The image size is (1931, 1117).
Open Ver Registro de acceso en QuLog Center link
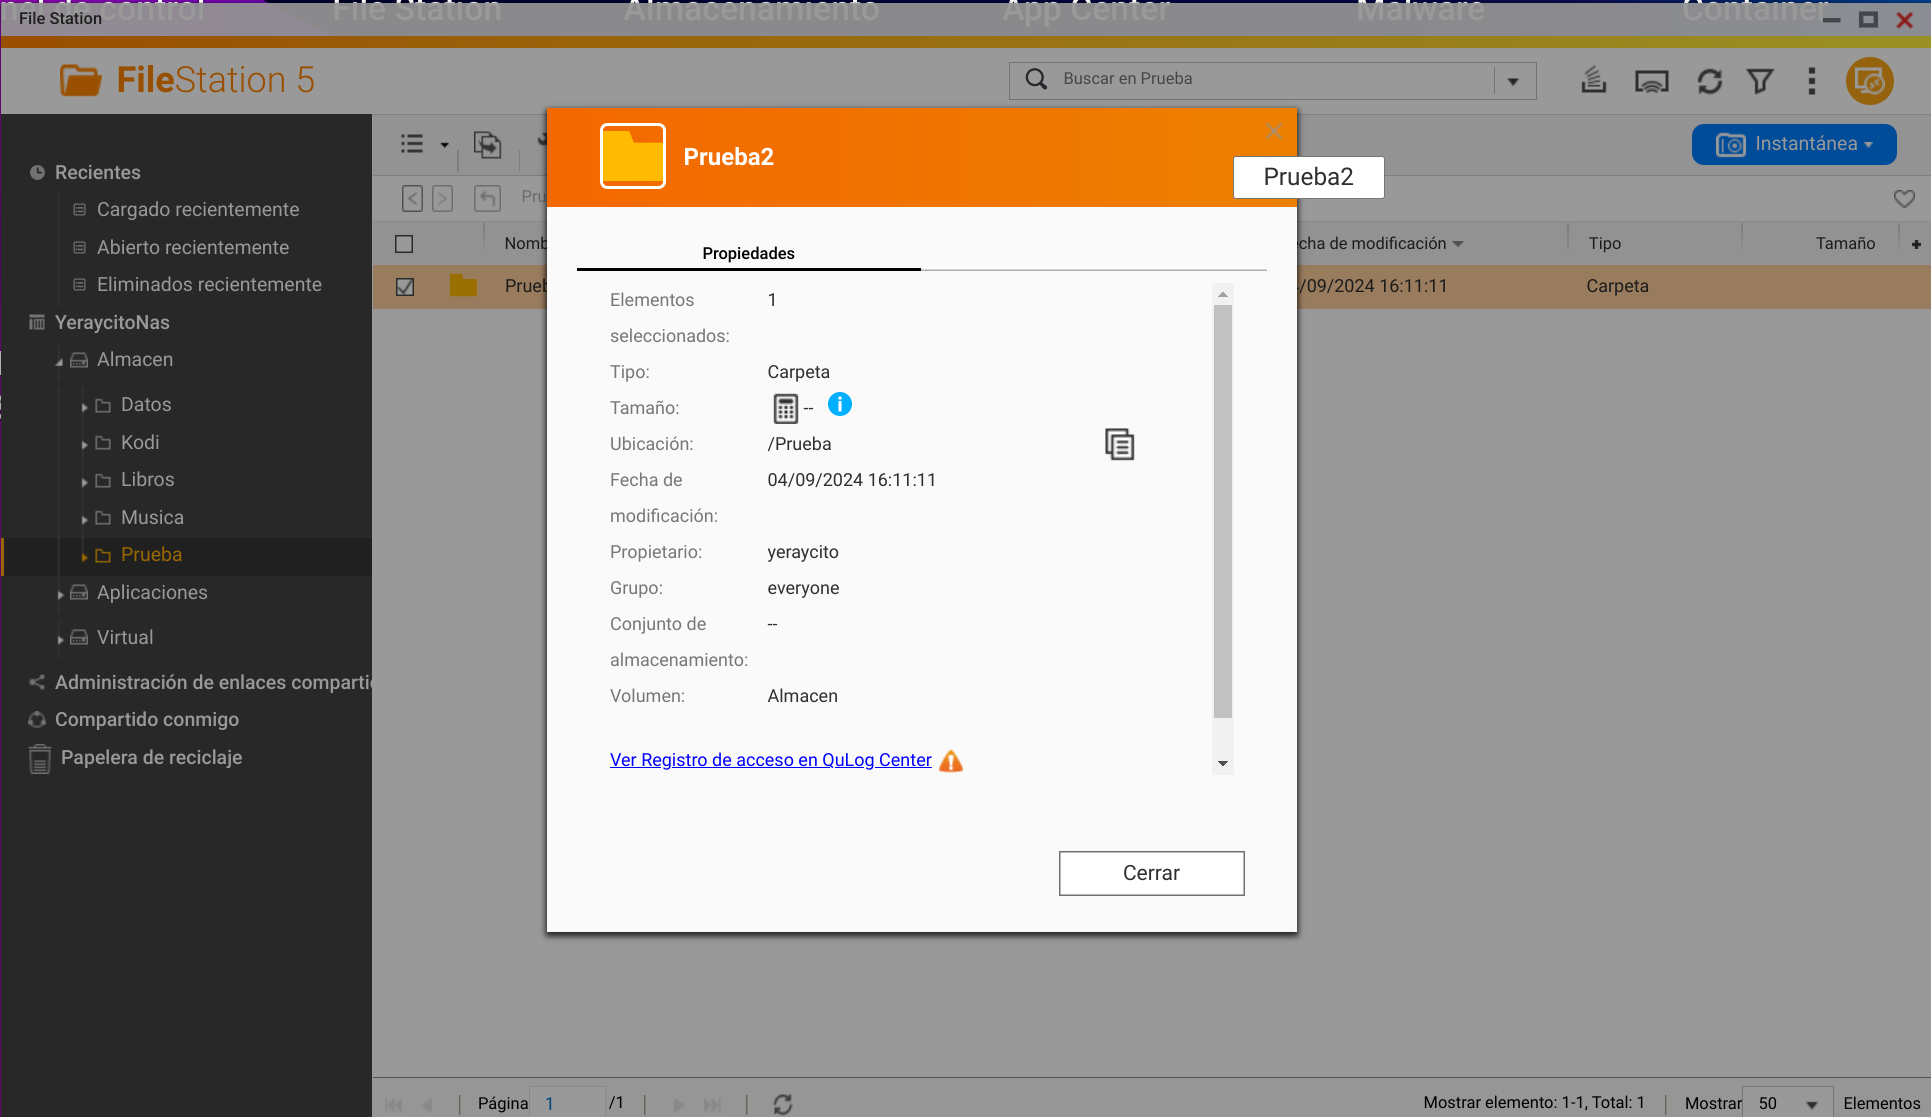pos(770,760)
